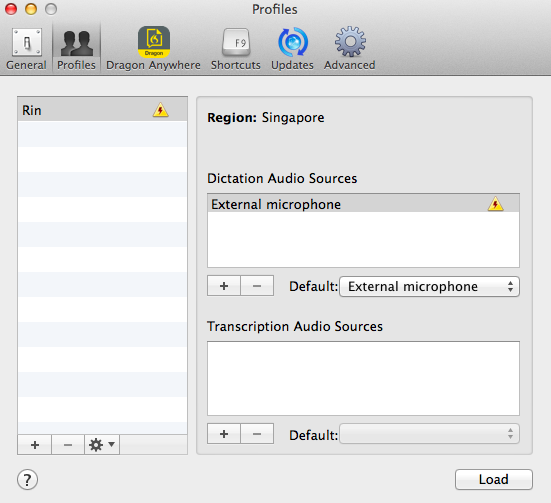The width and height of the screenshot is (551, 503).
Task: Open the Advanced preferences pane
Action: pyautogui.click(x=350, y=49)
